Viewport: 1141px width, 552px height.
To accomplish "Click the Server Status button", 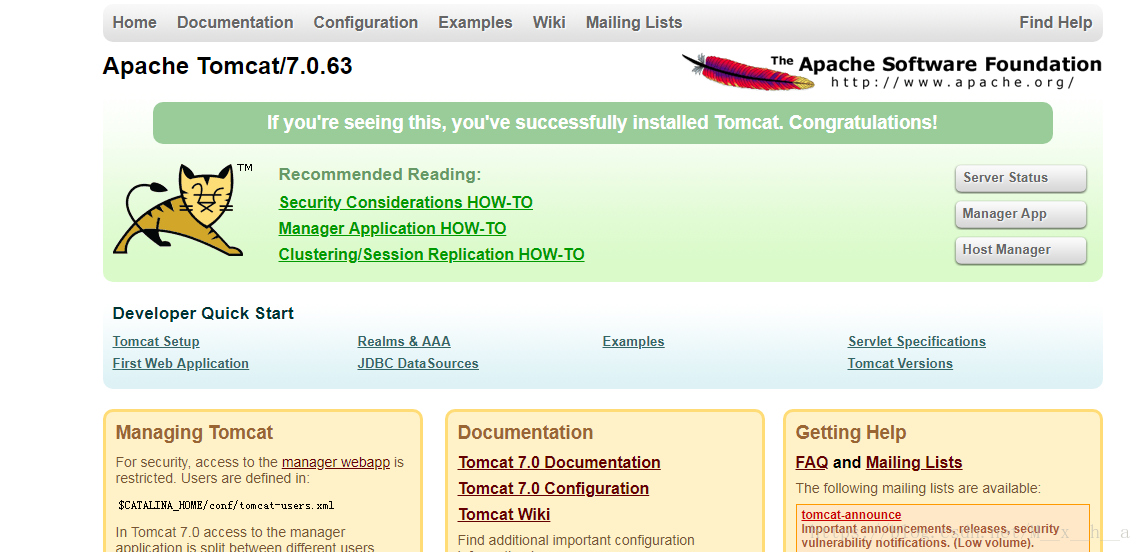I will 1020,178.
